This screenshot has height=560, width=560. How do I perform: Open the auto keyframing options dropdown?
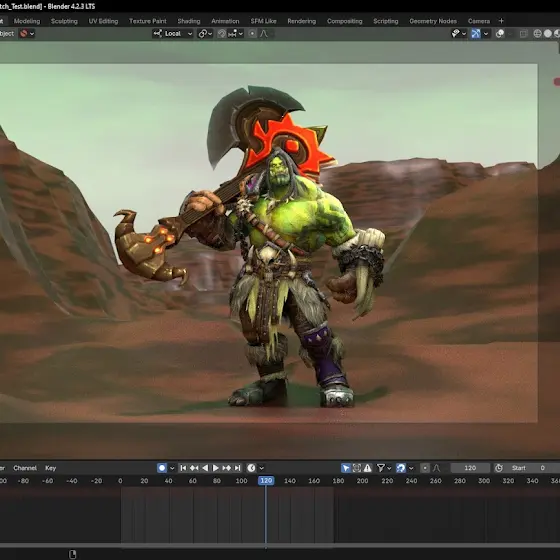[172, 468]
